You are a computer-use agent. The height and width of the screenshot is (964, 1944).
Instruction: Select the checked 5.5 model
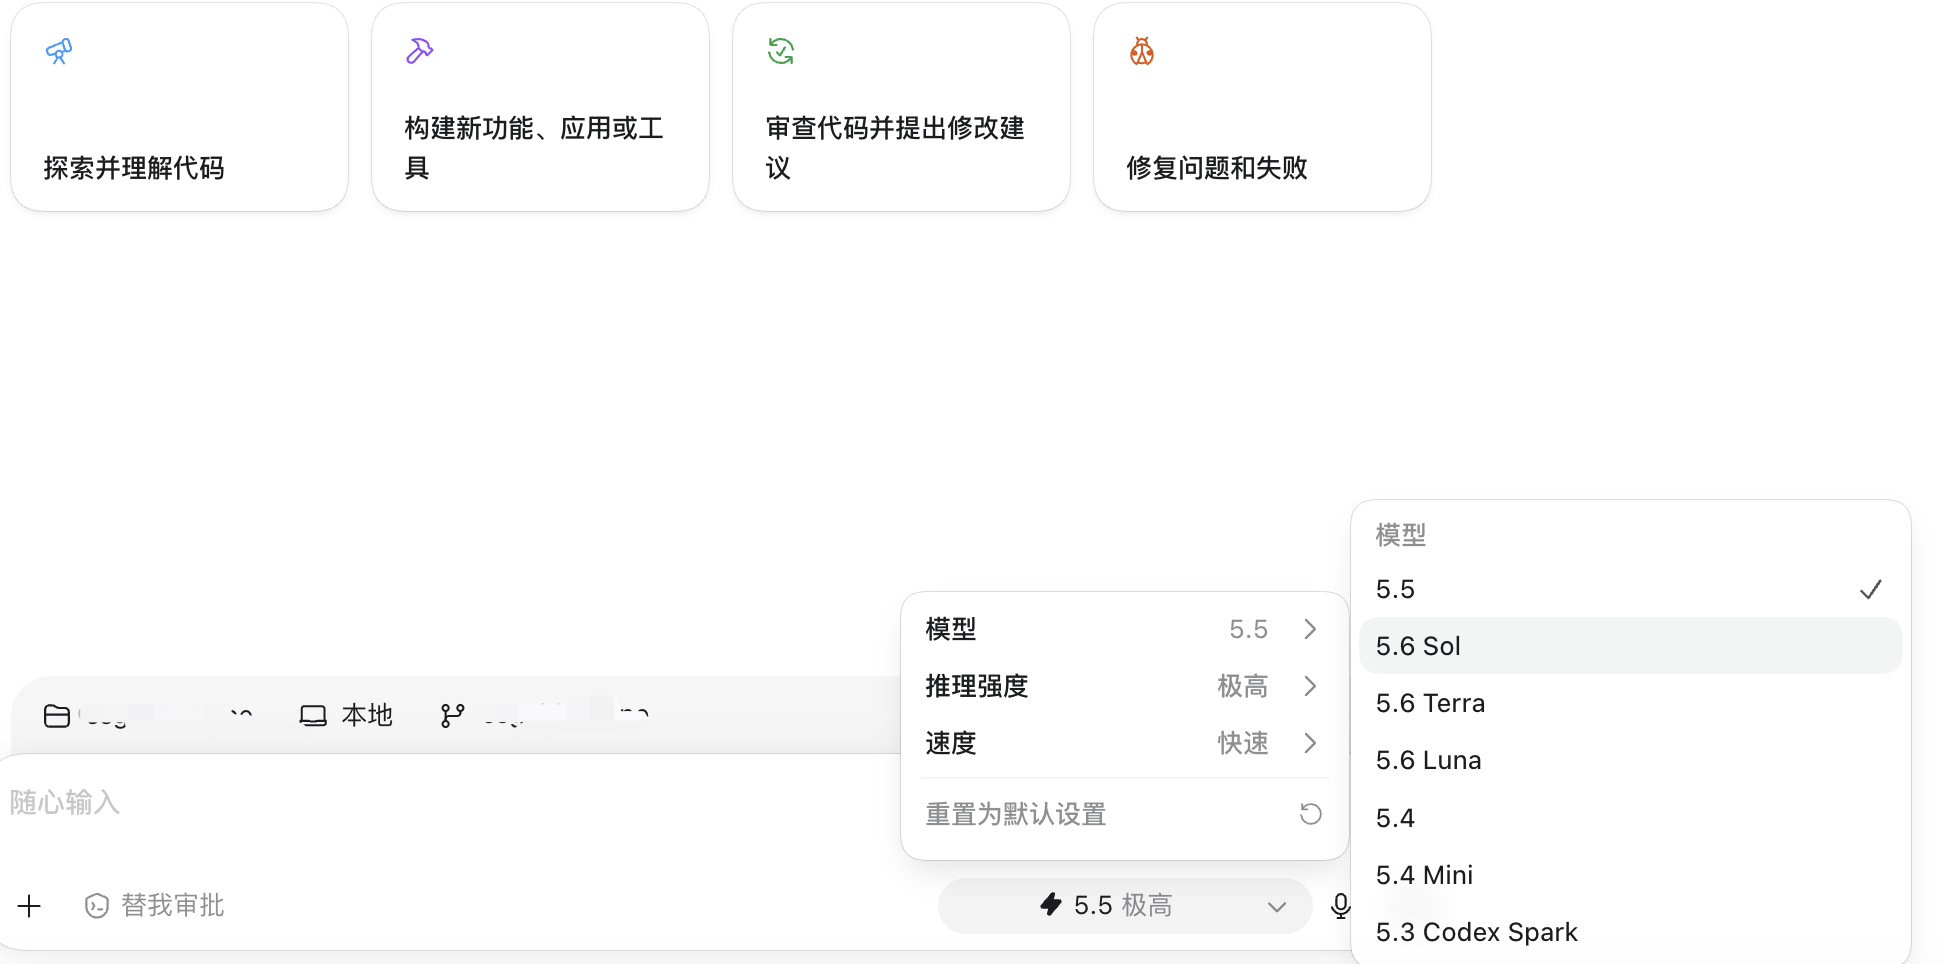click(1631, 589)
